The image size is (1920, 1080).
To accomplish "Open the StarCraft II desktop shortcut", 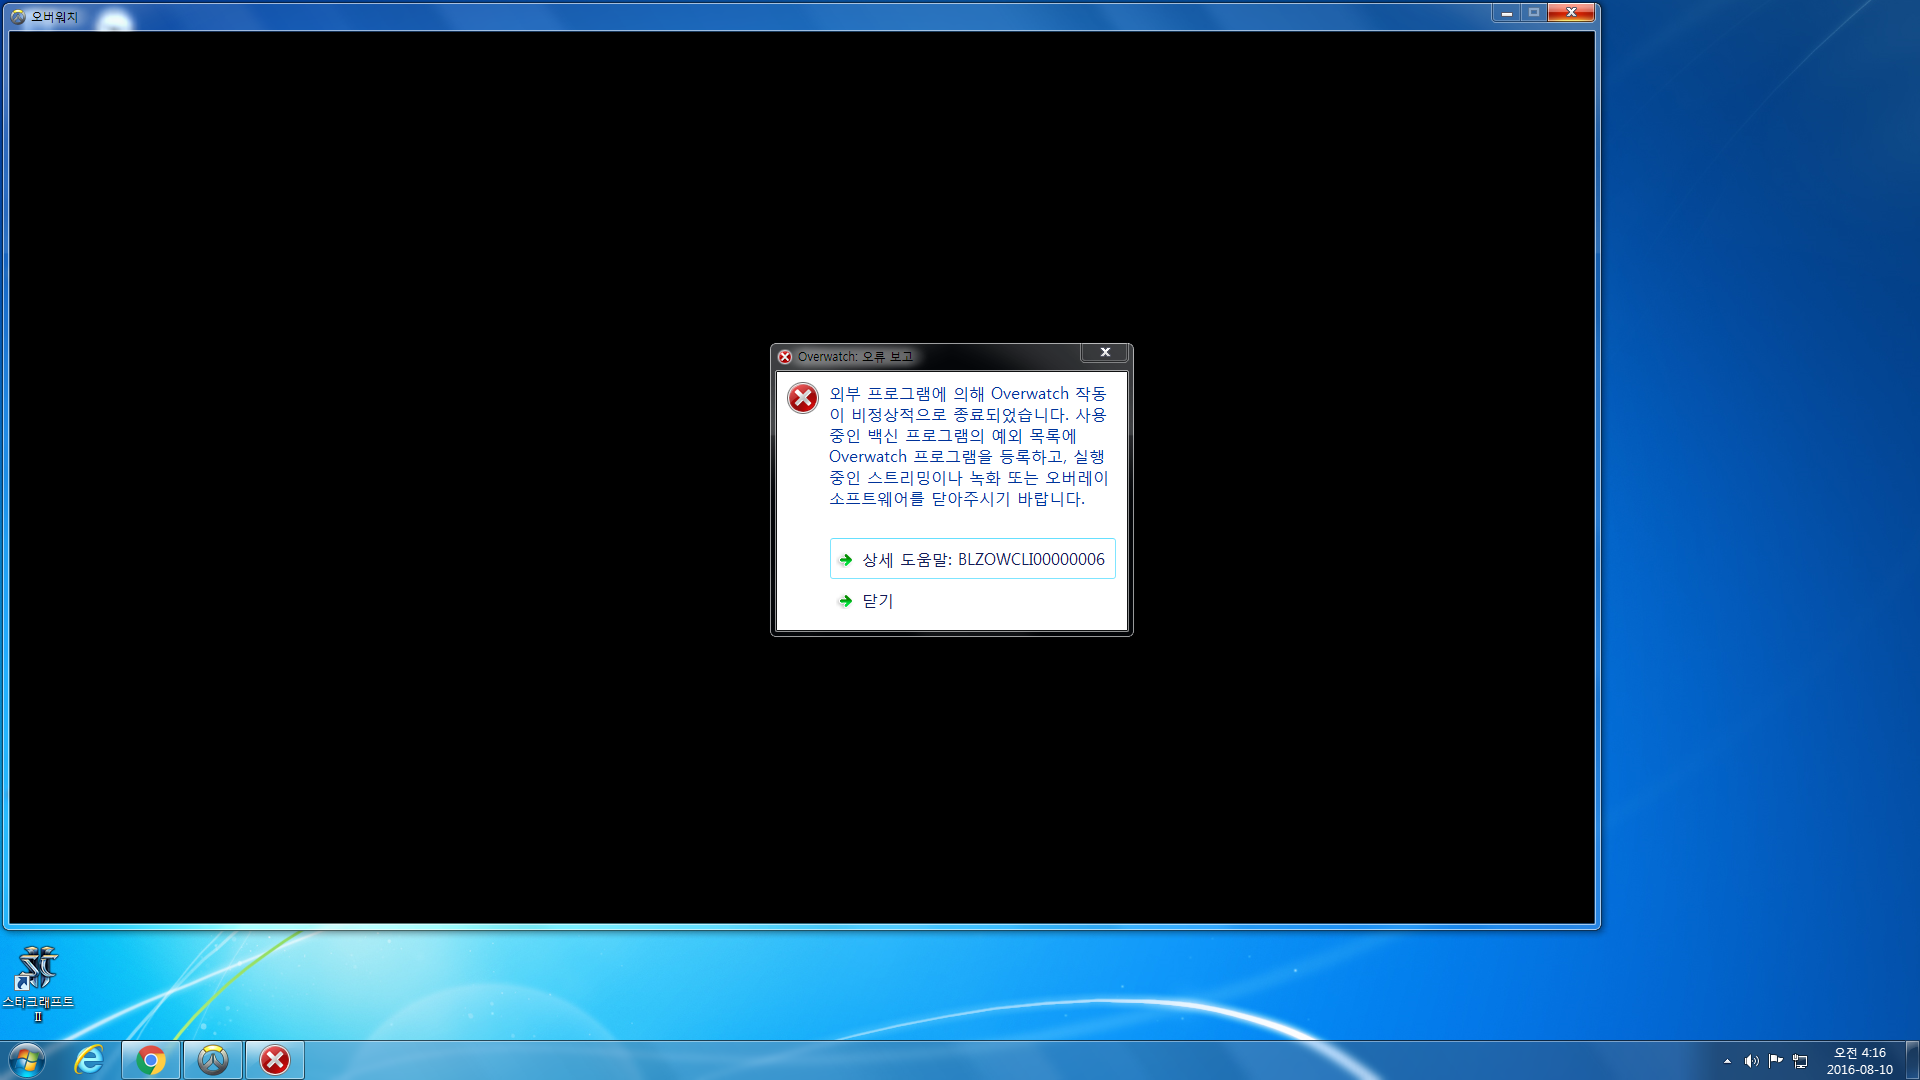I will tap(38, 983).
